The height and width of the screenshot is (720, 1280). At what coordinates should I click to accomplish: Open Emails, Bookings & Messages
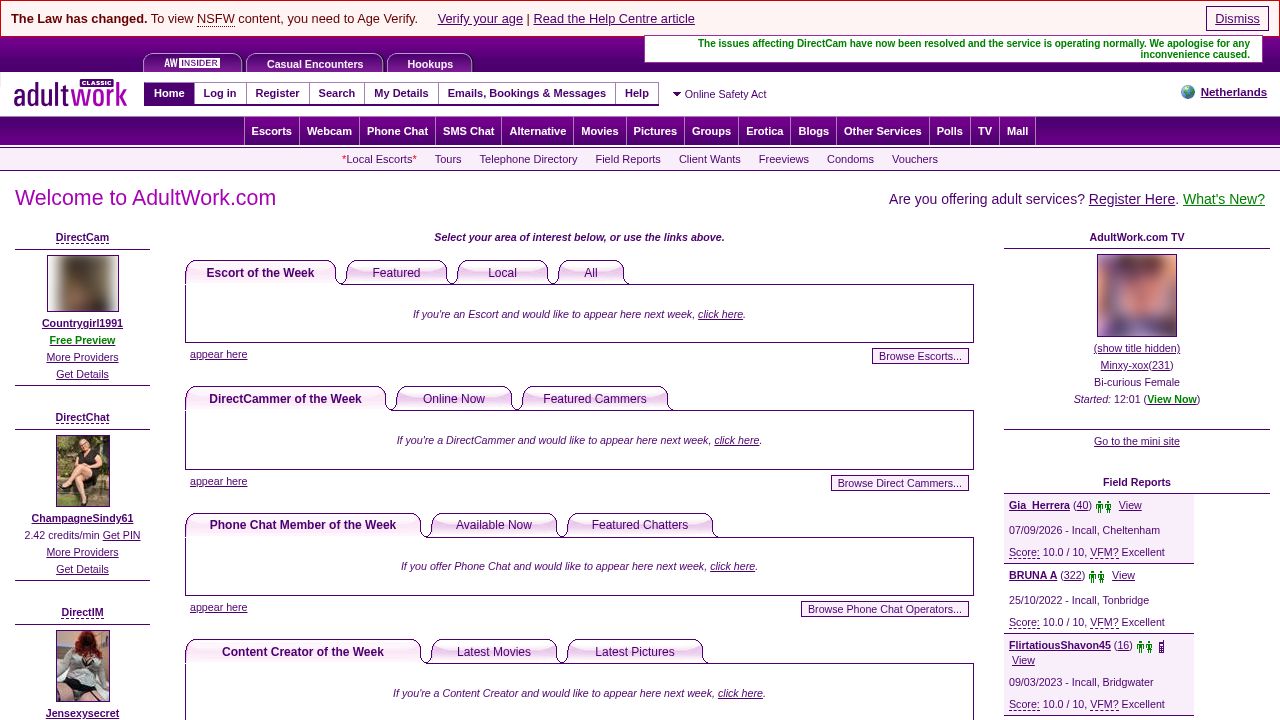527,94
